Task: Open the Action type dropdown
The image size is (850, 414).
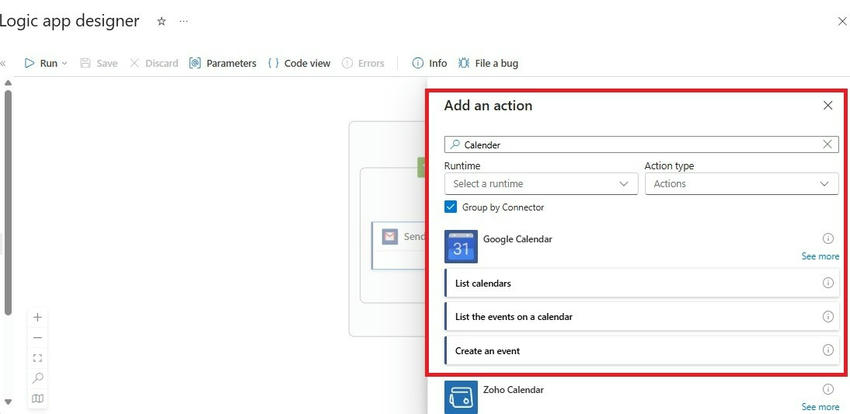Action: pyautogui.click(x=741, y=184)
